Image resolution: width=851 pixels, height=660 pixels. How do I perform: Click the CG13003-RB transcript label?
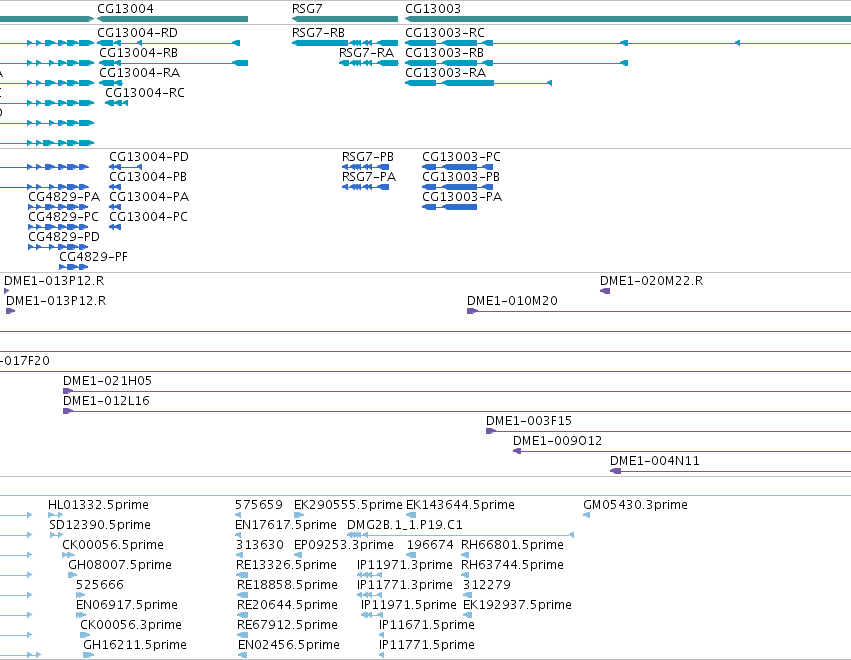click(x=444, y=53)
